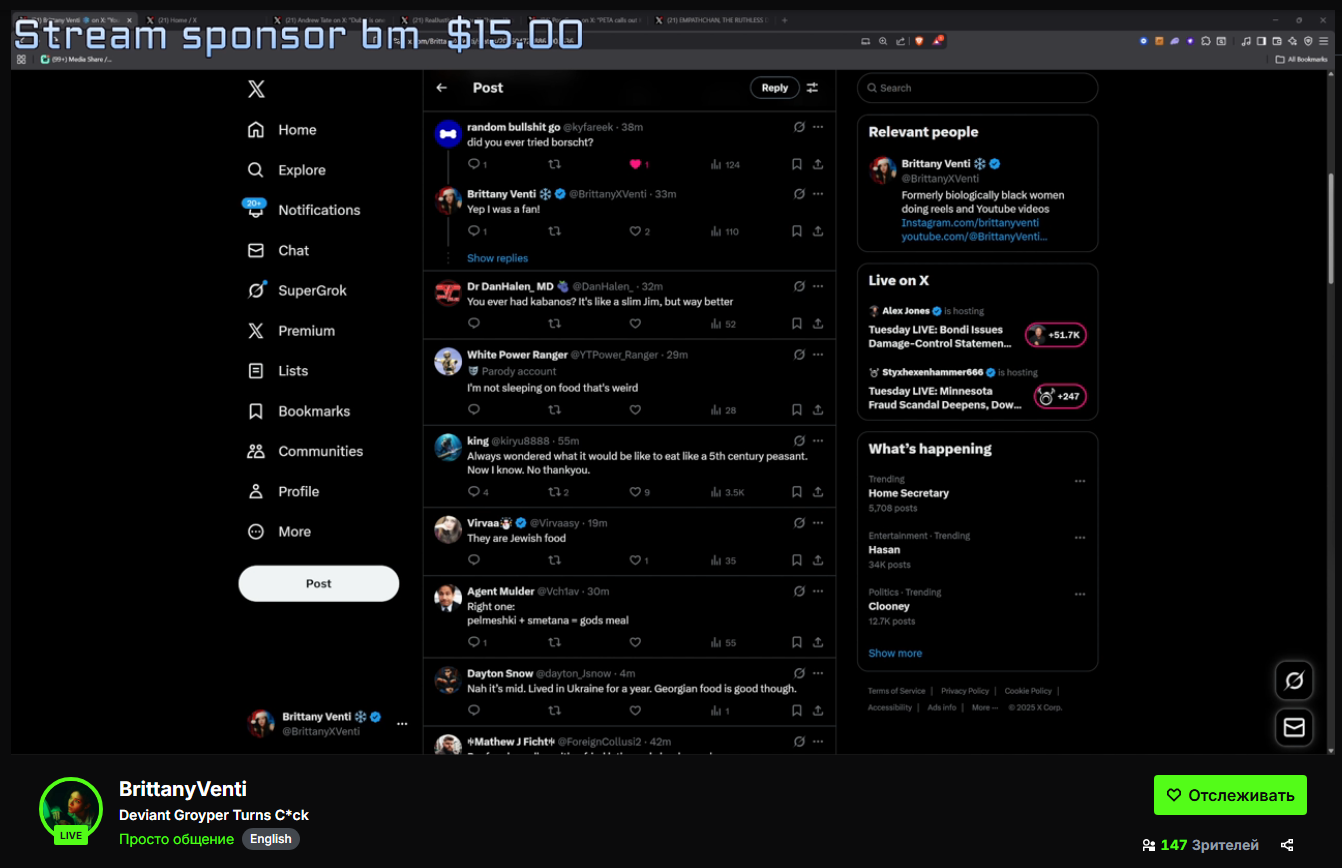Open Explore in the sidebar
The image size is (1342, 868).
coord(287,170)
